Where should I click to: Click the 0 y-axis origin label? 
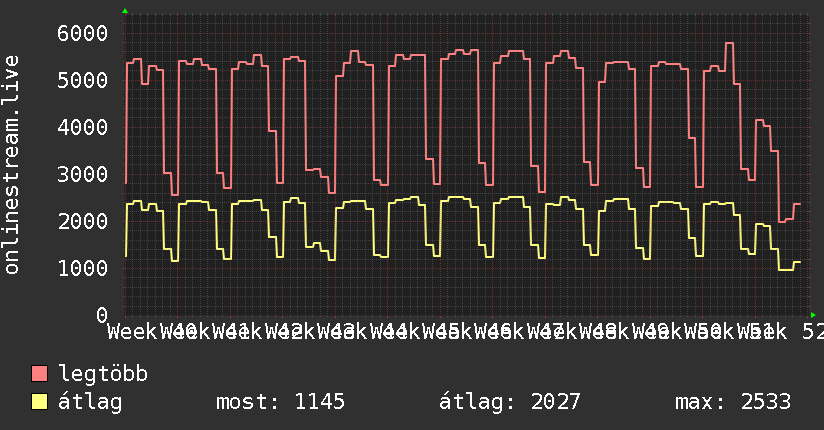click(102, 315)
